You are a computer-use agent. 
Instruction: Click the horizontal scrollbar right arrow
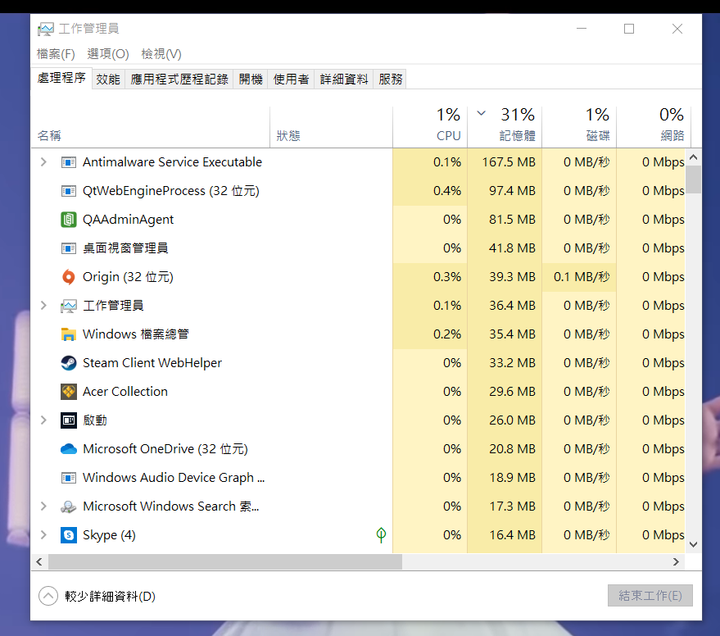coord(676,562)
